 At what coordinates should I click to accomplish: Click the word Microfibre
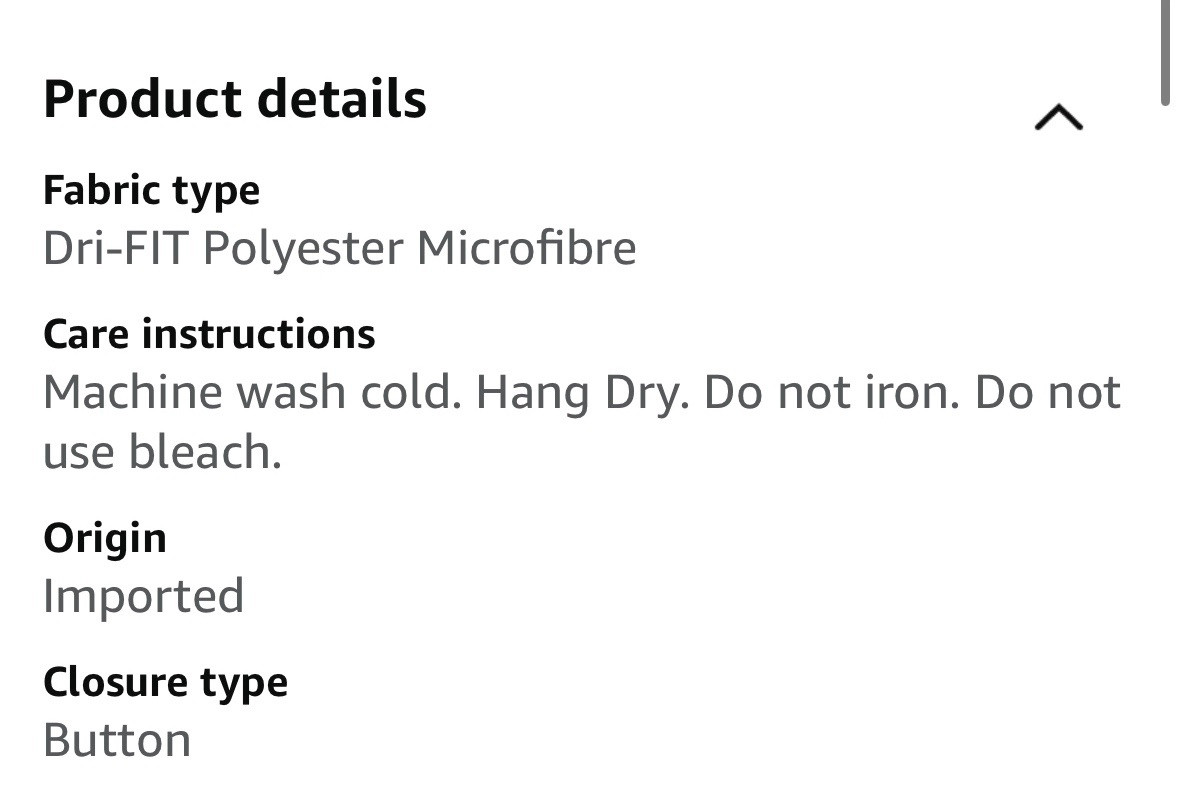coord(526,249)
